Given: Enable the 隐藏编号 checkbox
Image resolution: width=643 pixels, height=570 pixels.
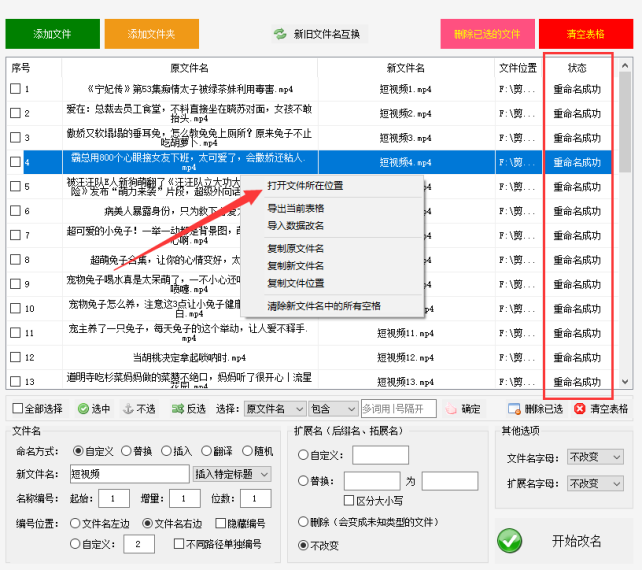Looking at the screenshot, I should pos(221,523).
